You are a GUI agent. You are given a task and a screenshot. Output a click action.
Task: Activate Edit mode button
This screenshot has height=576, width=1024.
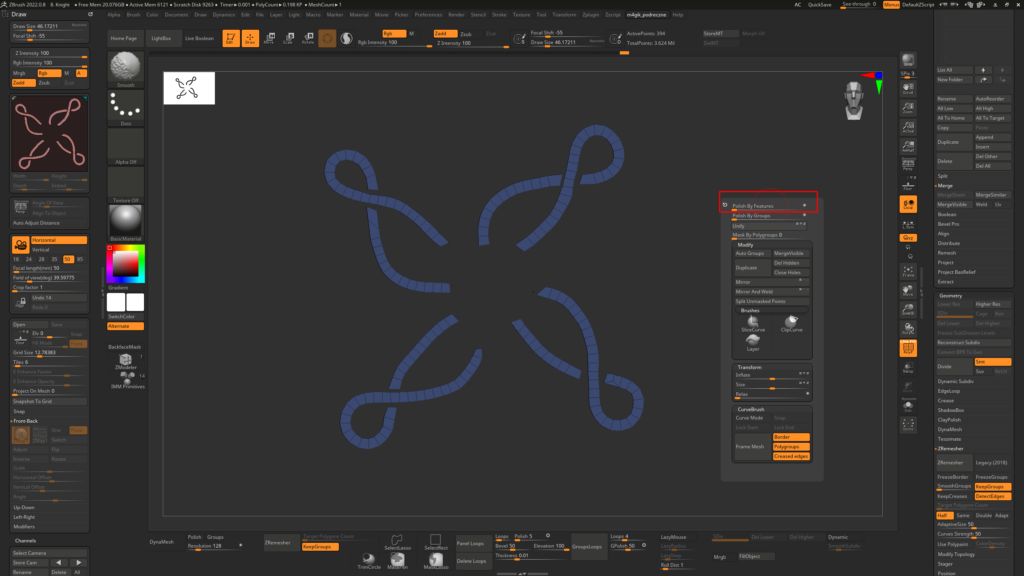tap(231, 39)
